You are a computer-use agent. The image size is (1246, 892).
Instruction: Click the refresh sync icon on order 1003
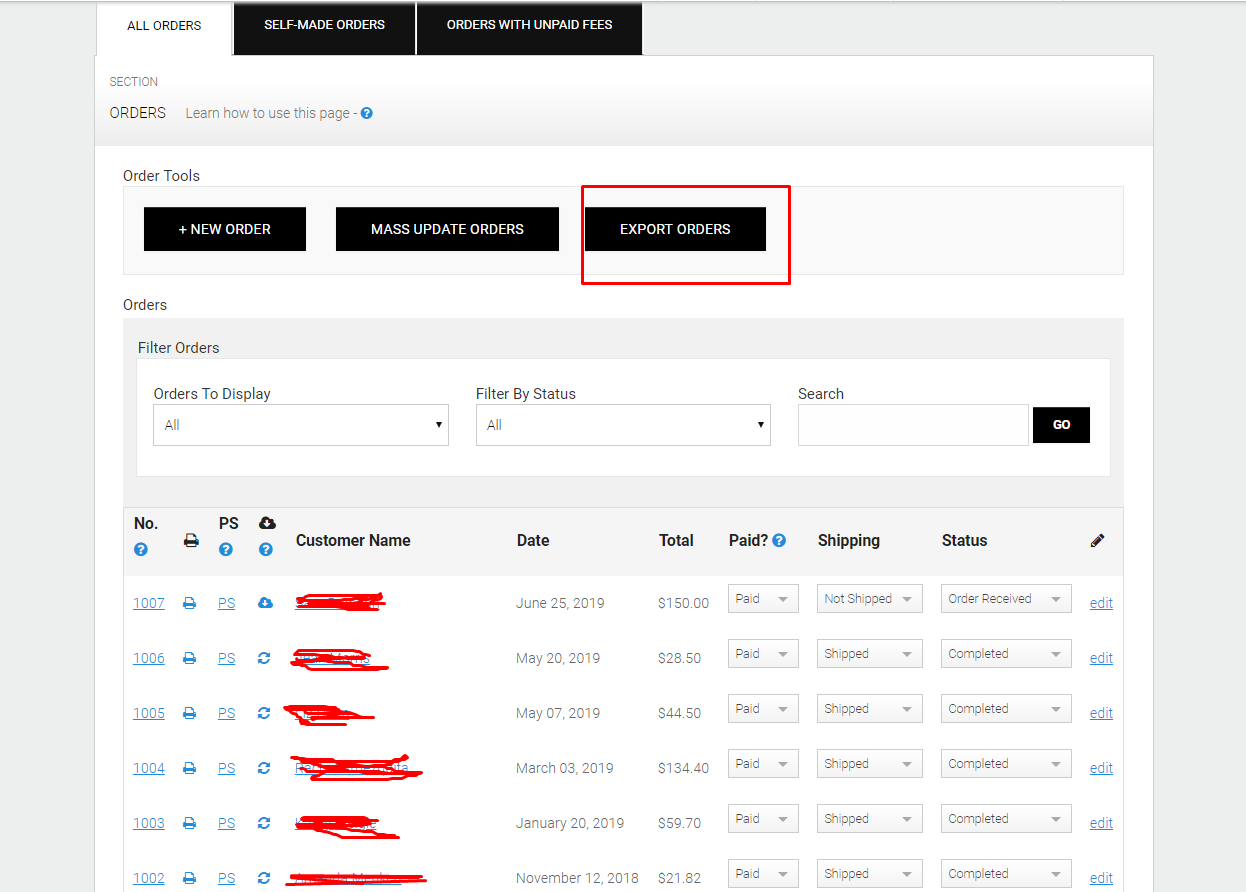pos(264,822)
